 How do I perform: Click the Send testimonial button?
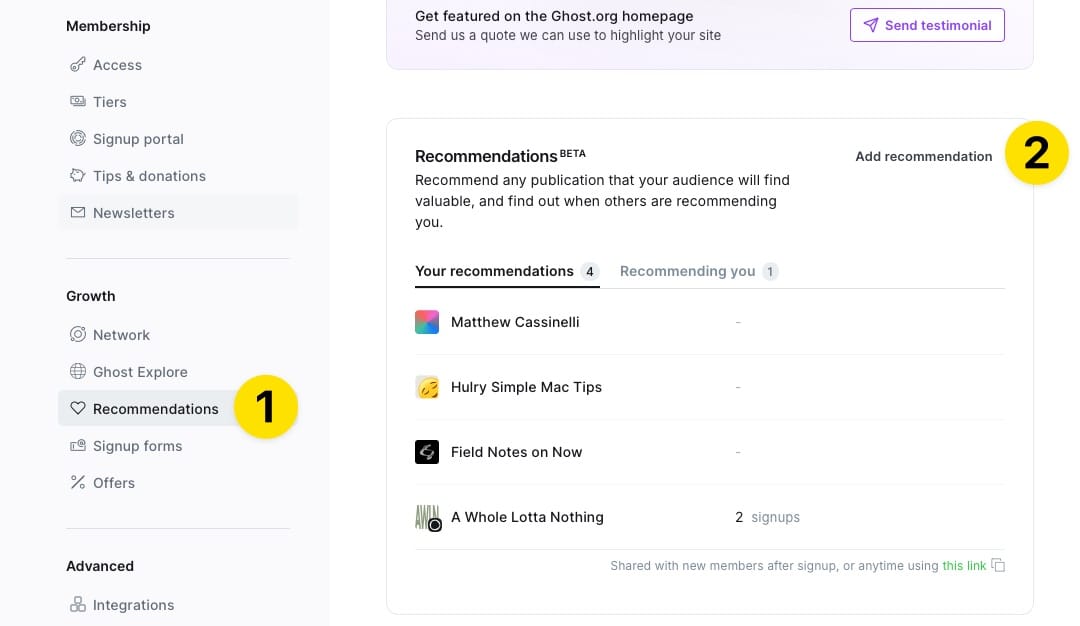point(926,25)
